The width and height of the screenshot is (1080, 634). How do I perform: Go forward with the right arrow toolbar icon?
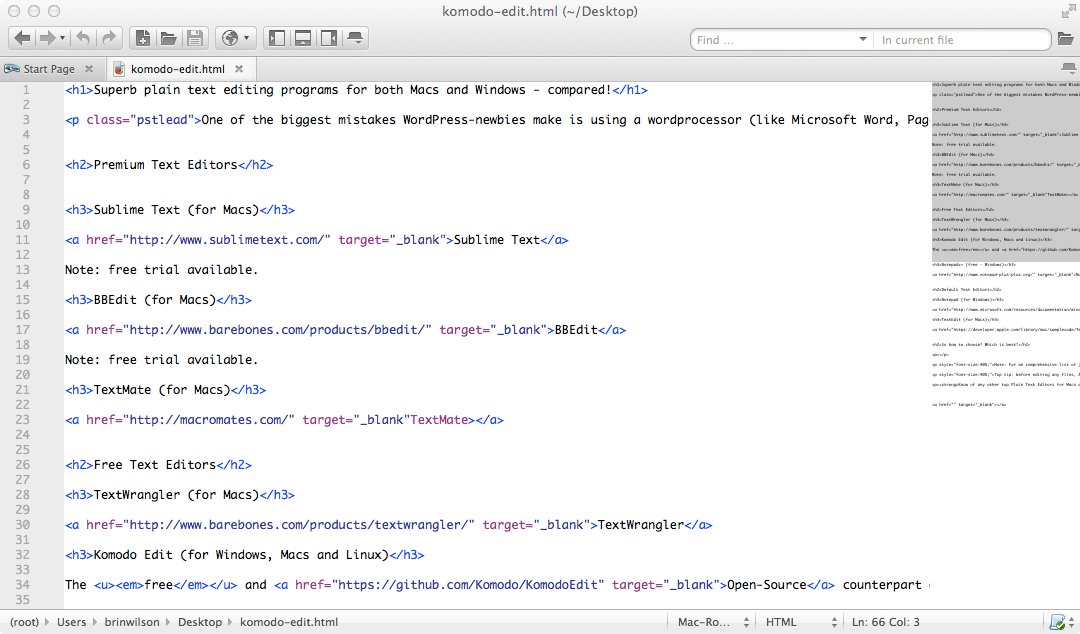tap(47, 38)
